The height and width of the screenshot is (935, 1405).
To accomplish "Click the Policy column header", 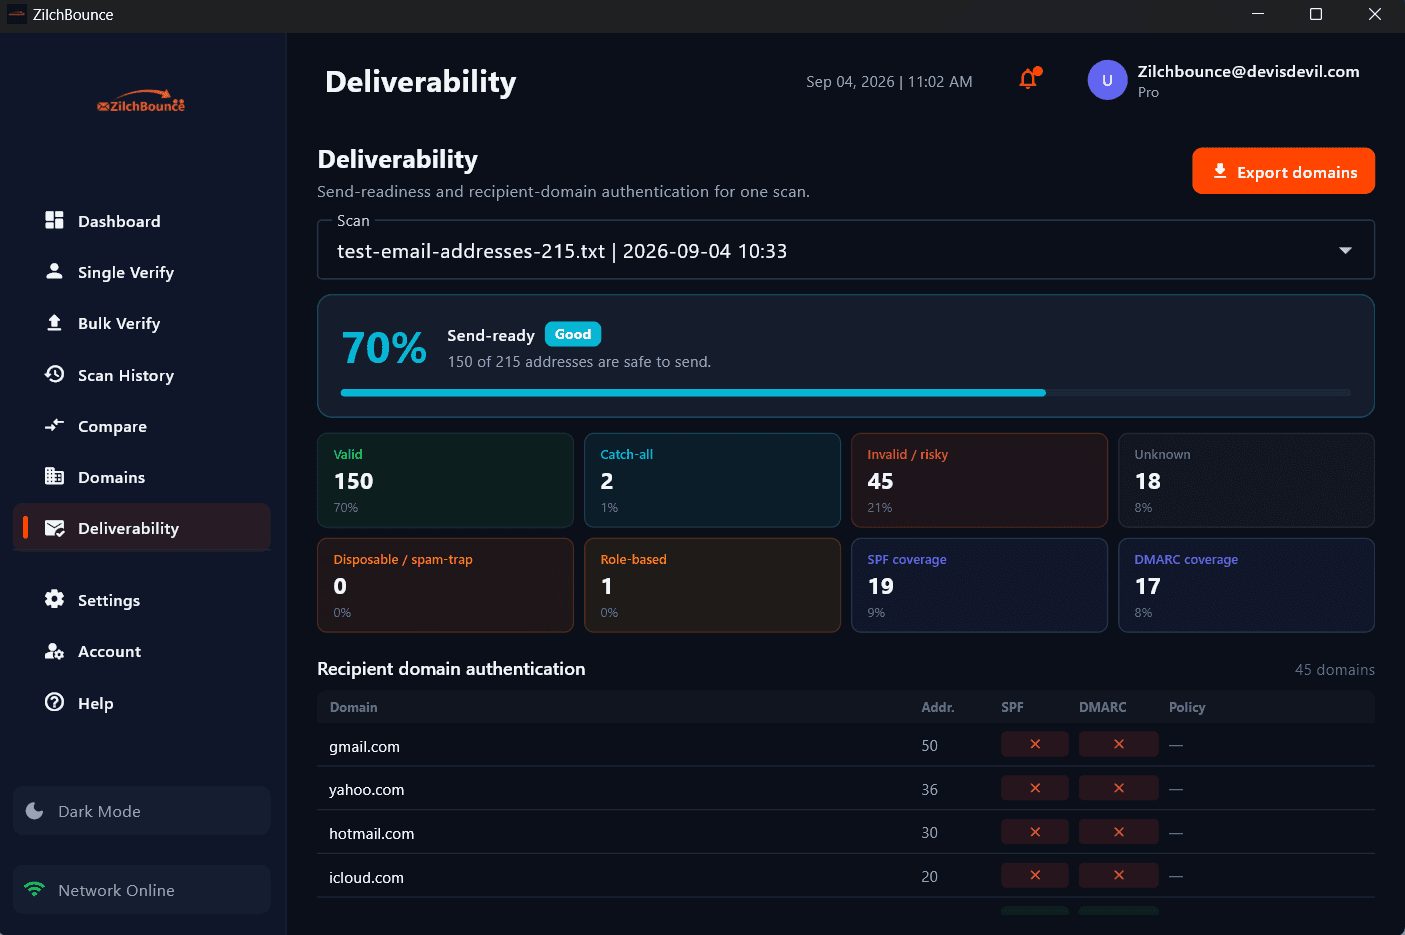I will click(x=1187, y=707).
